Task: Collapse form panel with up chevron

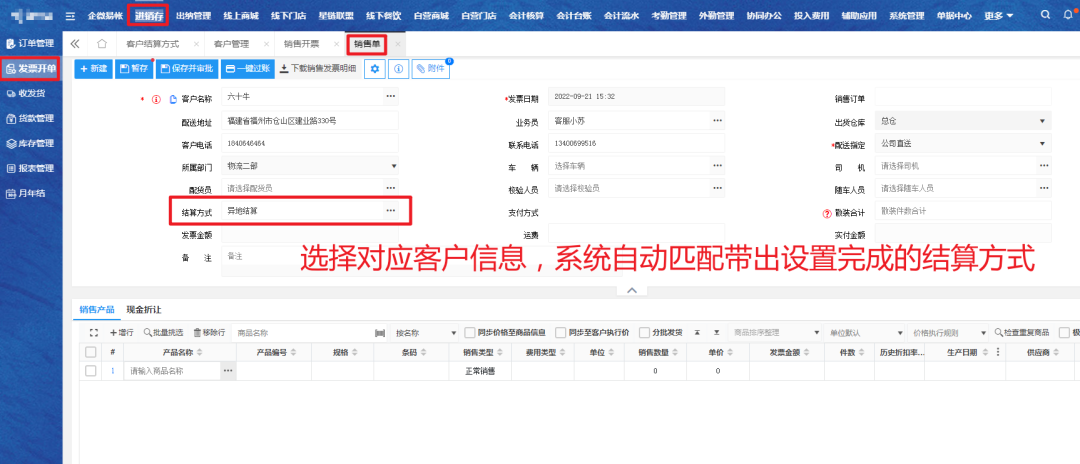Action: (x=632, y=290)
